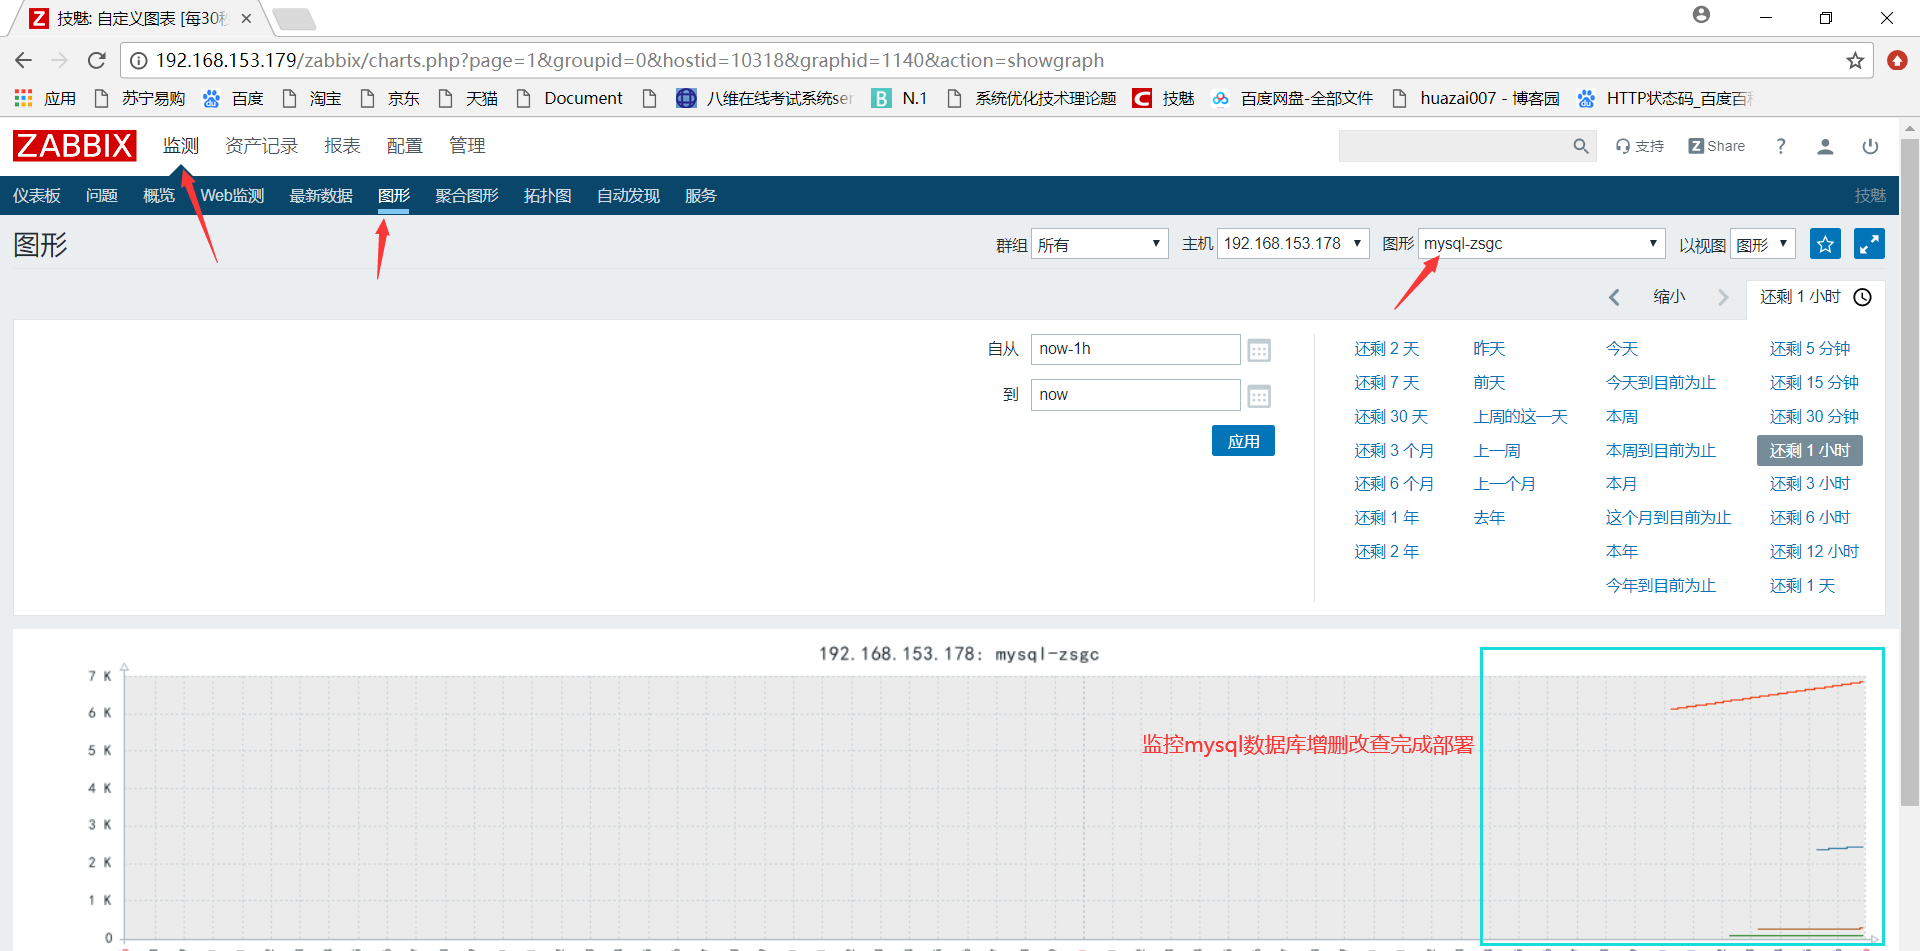The width and height of the screenshot is (1920, 951).
Task: Click the 支持 (support) icon
Action: pyautogui.click(x=1639, y=145)
